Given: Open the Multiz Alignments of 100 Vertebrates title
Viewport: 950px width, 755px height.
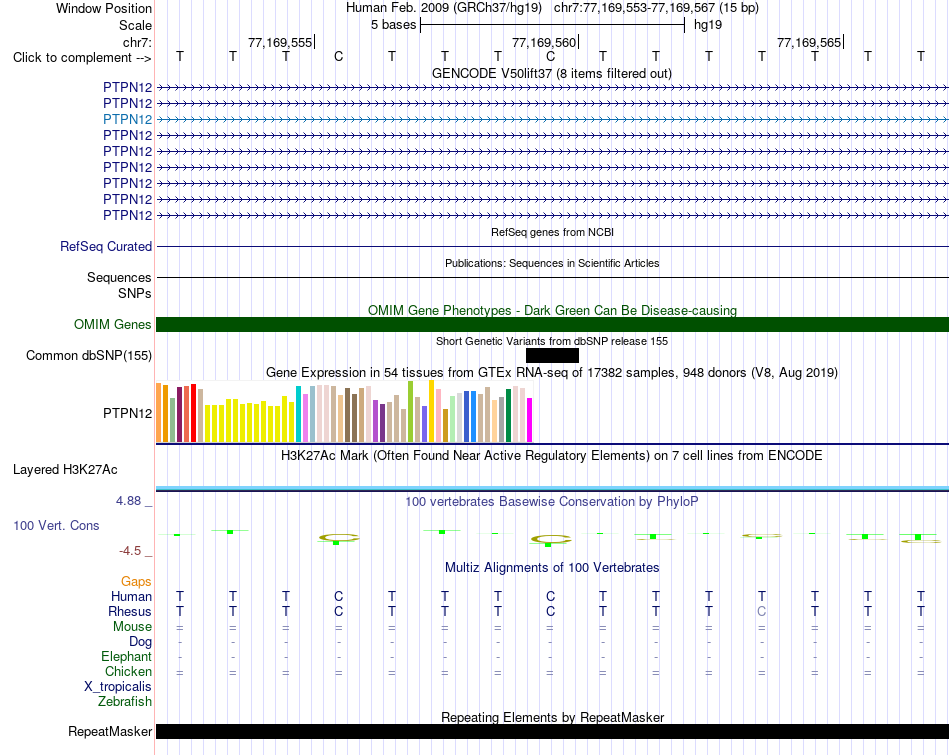Looking at the screenshot, I should 552,568.
